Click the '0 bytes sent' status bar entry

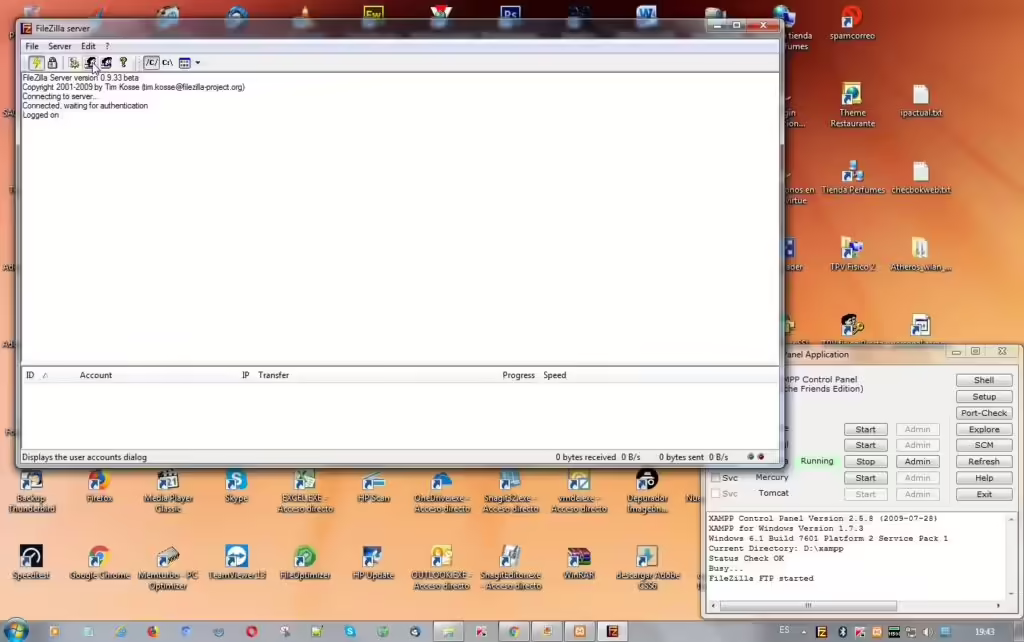681,457
